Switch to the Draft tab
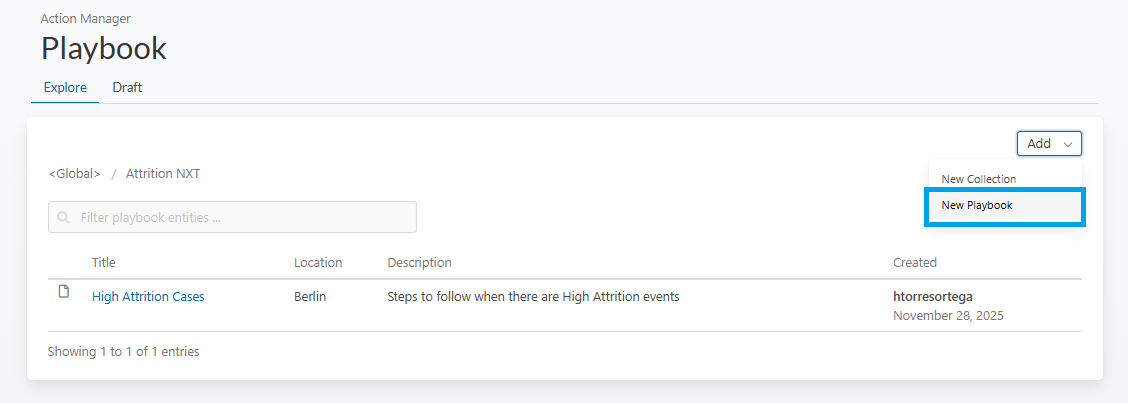 click(x=127, y=87)
